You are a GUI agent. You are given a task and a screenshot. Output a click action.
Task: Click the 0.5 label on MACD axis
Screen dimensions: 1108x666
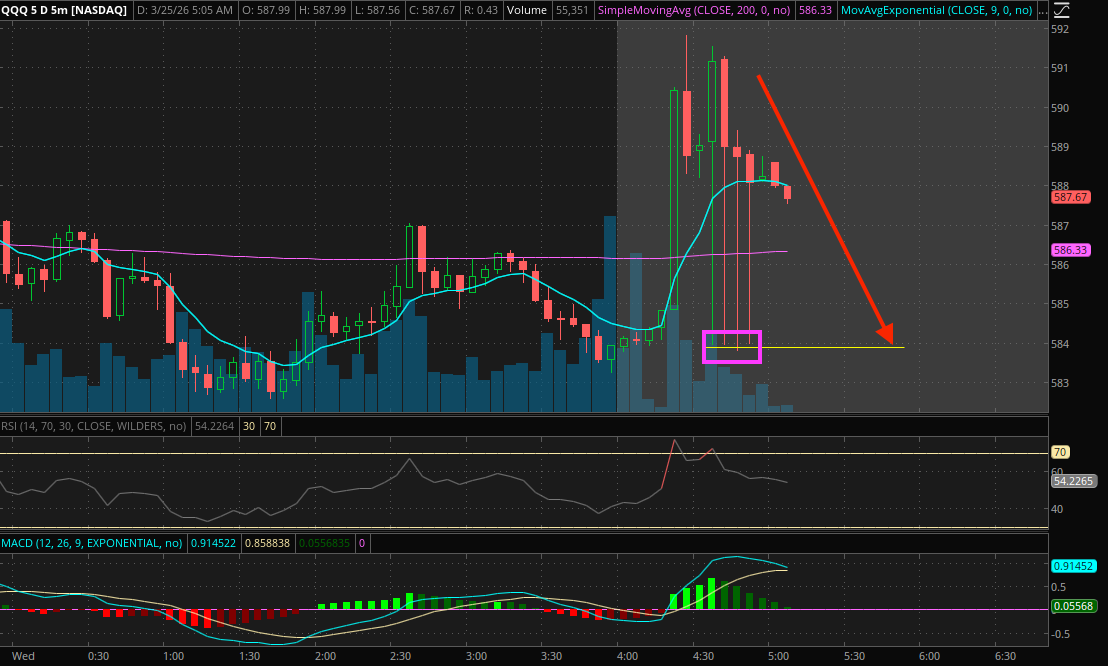pos(1059,588)
